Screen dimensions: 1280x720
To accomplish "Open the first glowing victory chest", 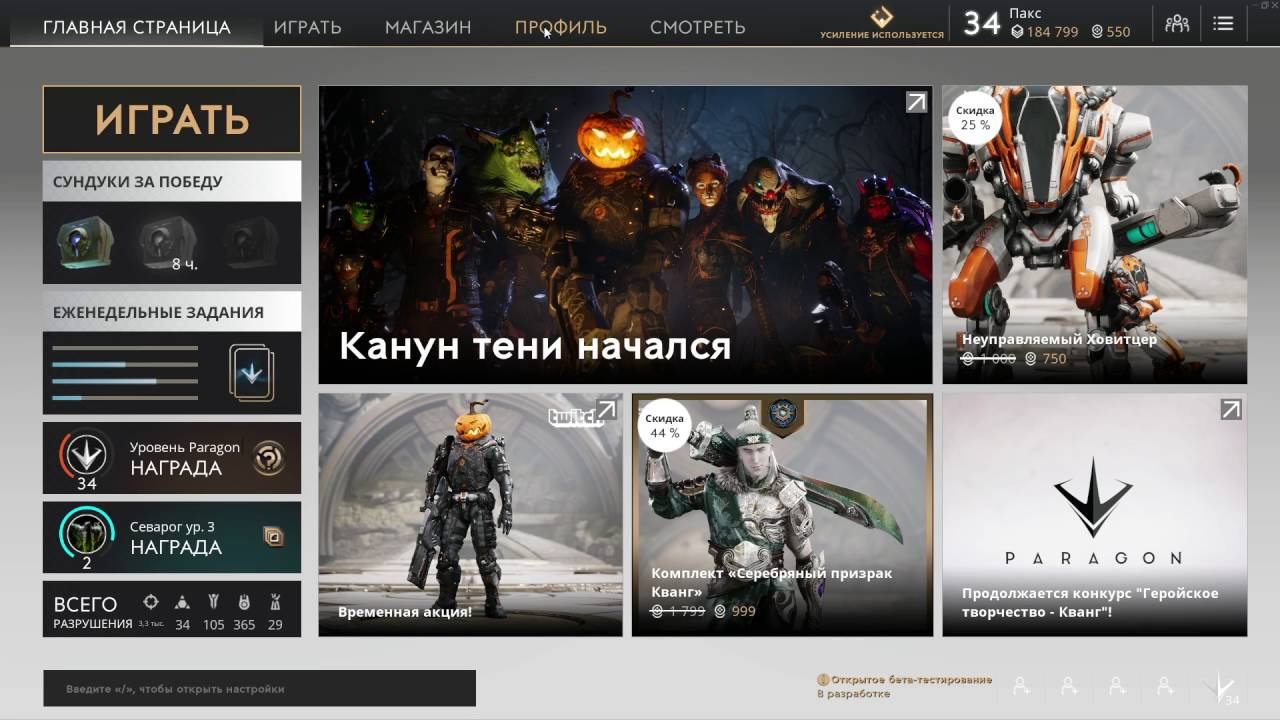I will (x=85, y=243).
